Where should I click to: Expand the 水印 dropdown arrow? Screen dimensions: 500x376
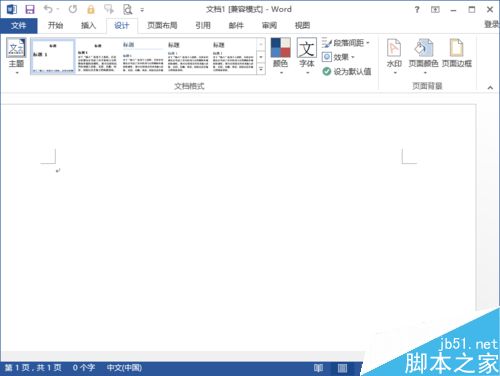[395, 72]
